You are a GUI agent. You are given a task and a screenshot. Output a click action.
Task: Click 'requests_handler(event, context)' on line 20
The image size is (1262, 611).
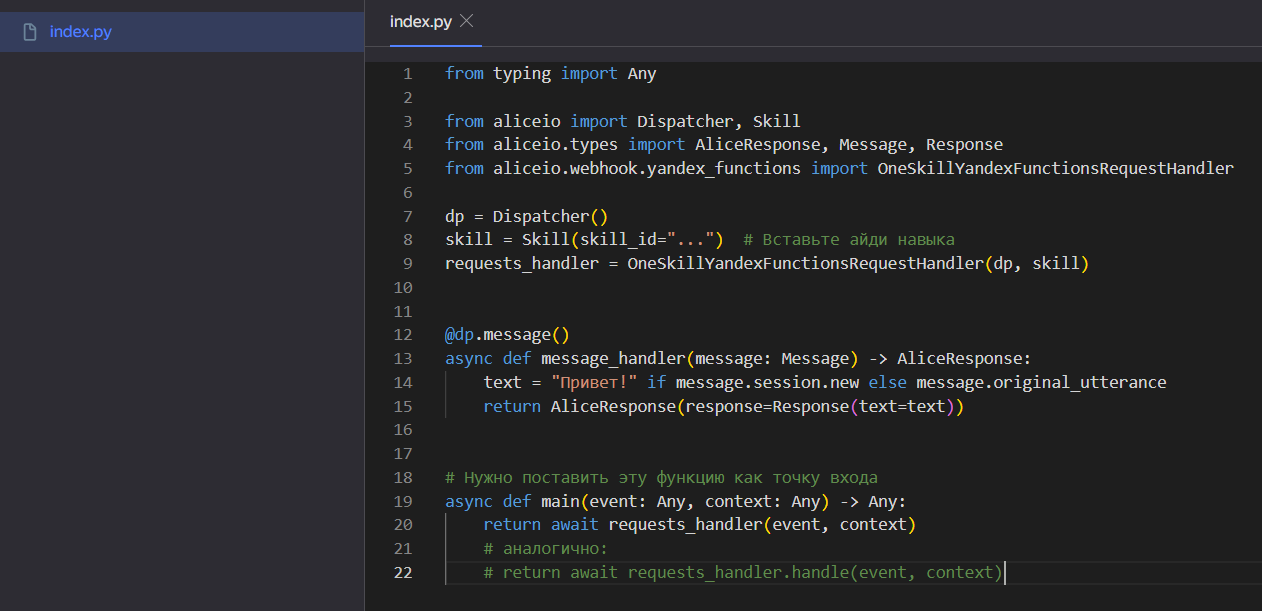[x=762, y=525]
